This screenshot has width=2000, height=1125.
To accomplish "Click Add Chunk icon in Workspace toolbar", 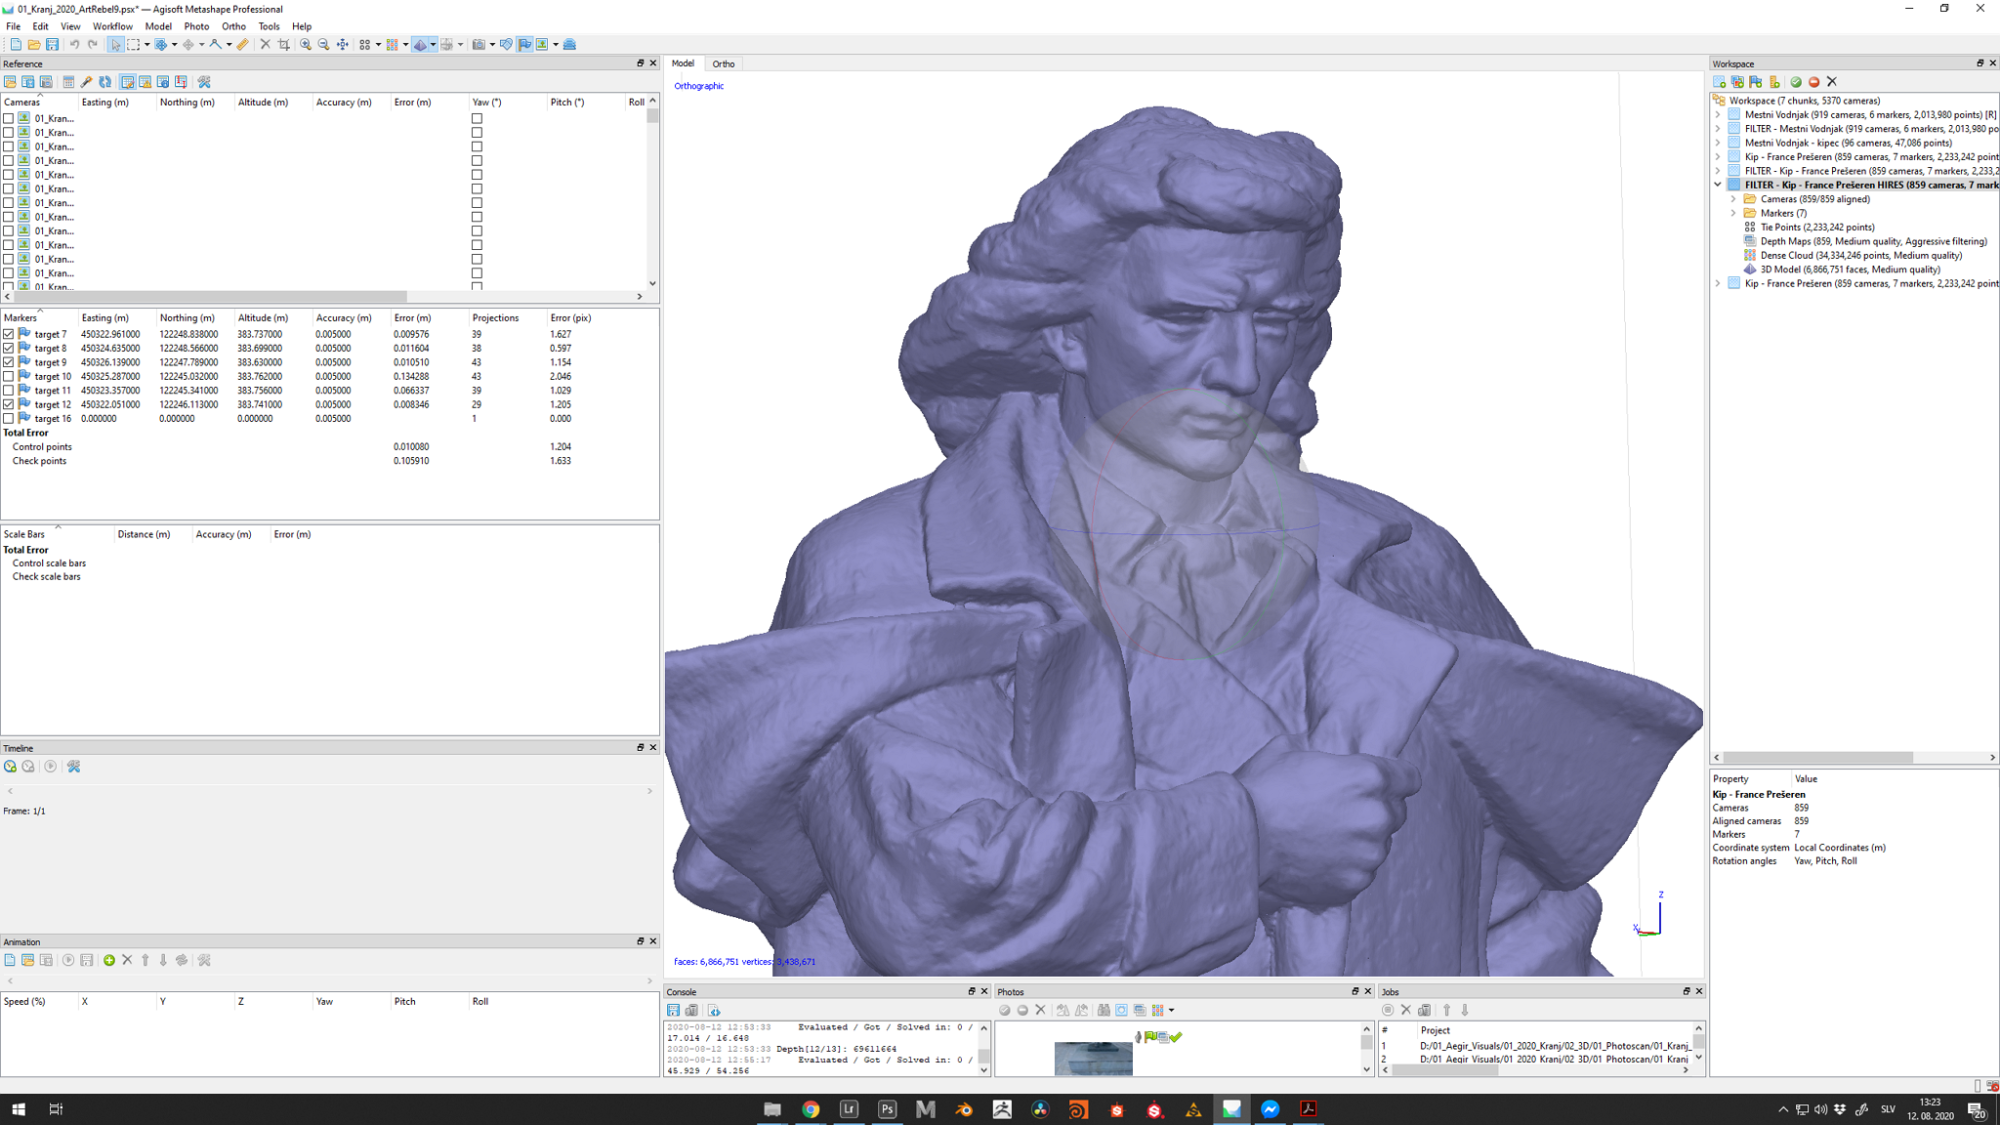I will 1719,82.
